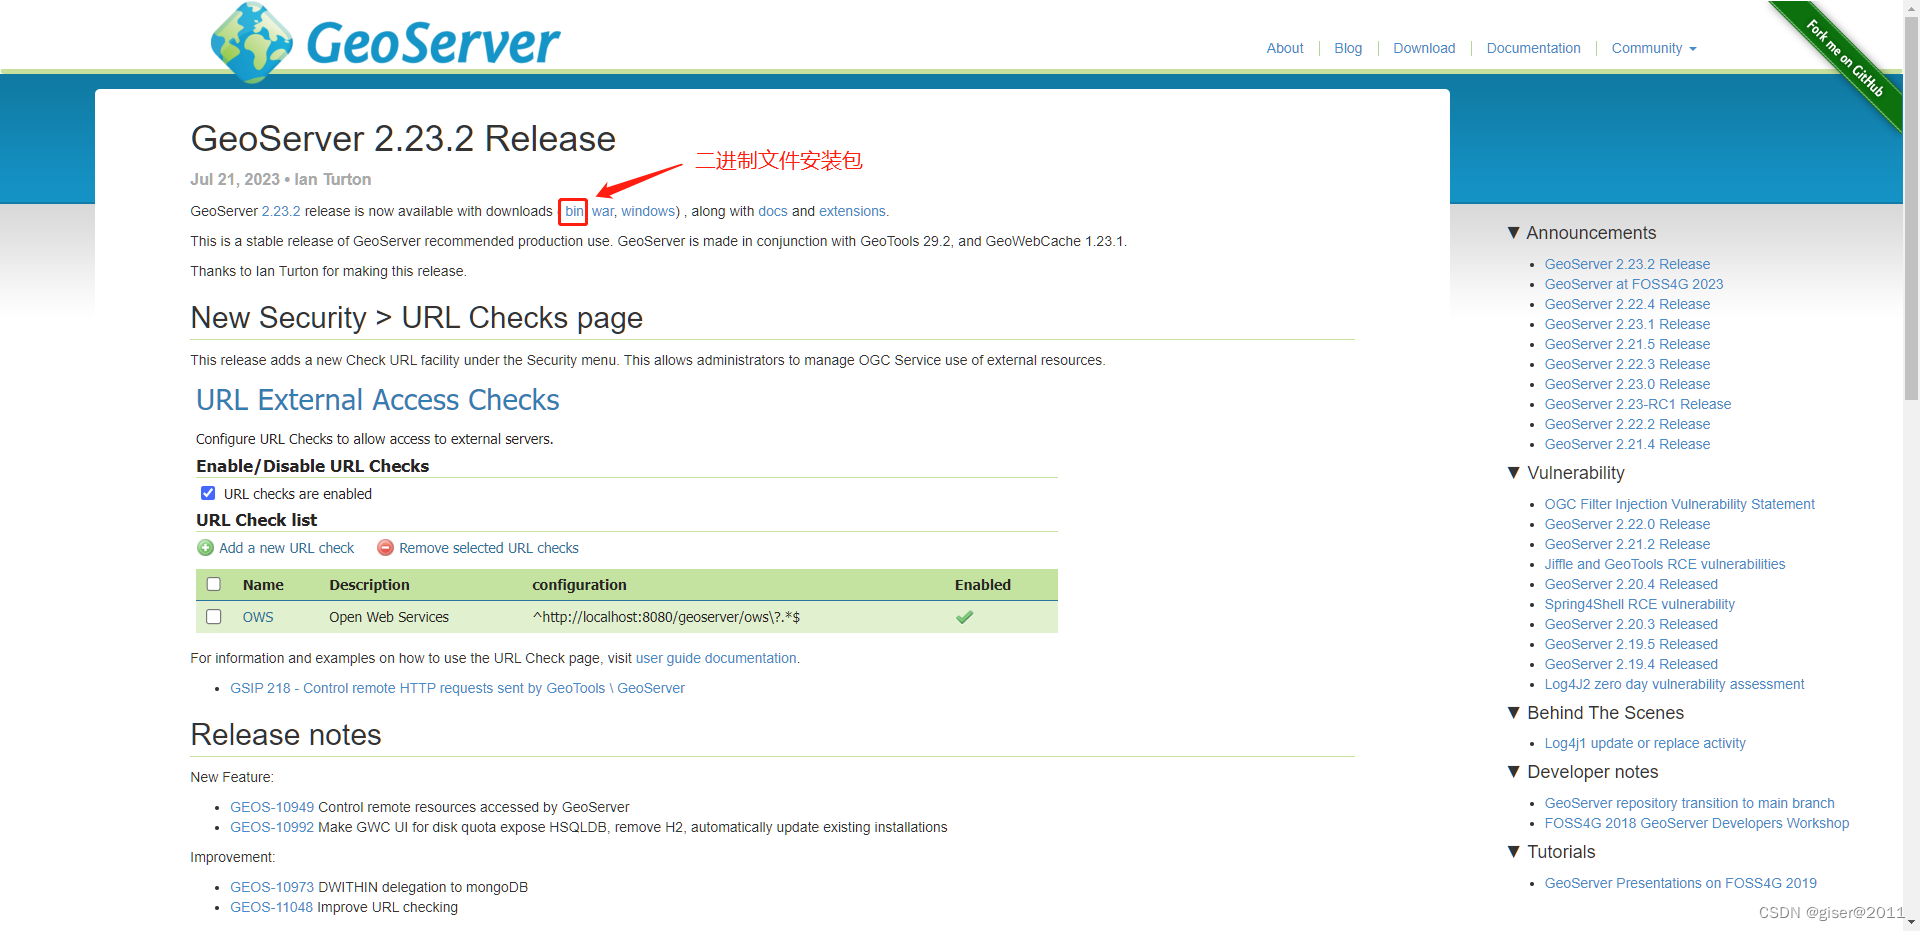Open issue GEOS-10992
The height and width of the screenshot is (931, 1920).
coord(272,827)
